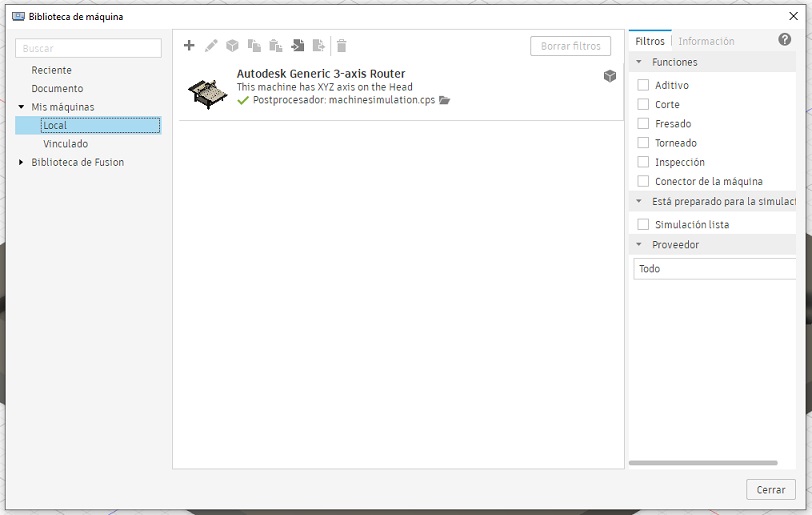This screenshot has width=812, height=515.
Task: Click the trash delete icon
Action: tap(341, 46)
